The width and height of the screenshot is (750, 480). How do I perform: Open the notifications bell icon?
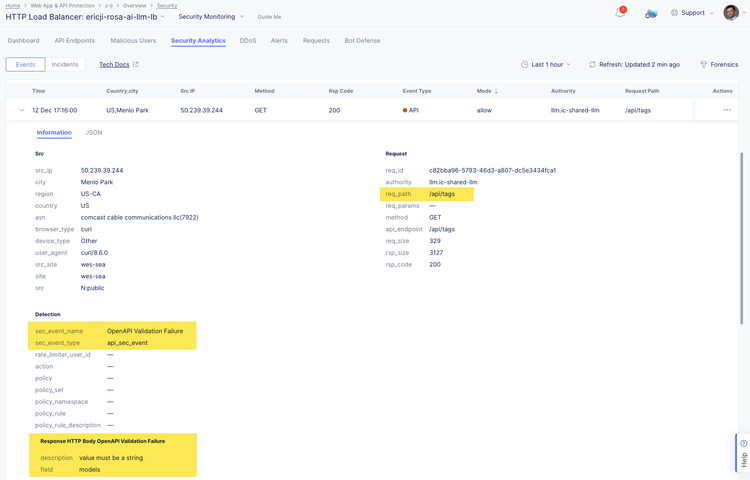point(620,13)
